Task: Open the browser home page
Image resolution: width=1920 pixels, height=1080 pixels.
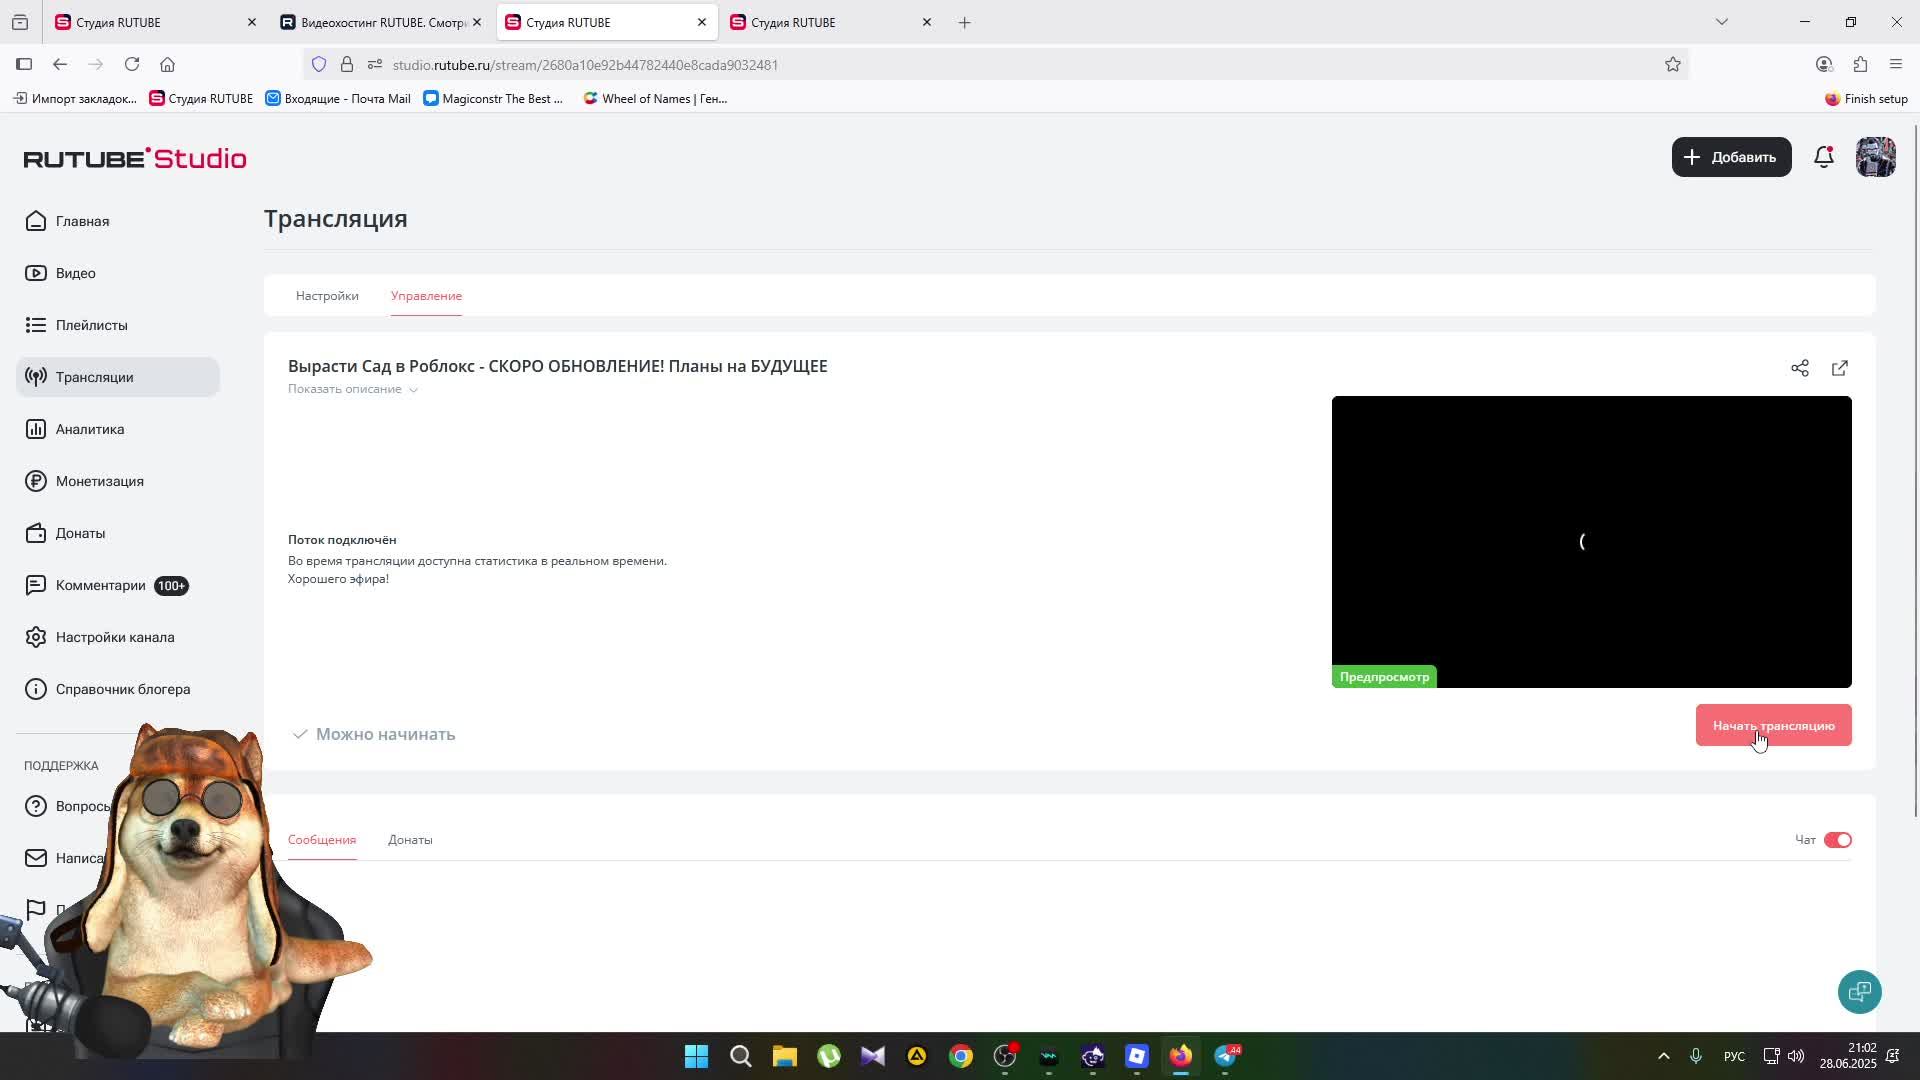Action: (167, 65)
